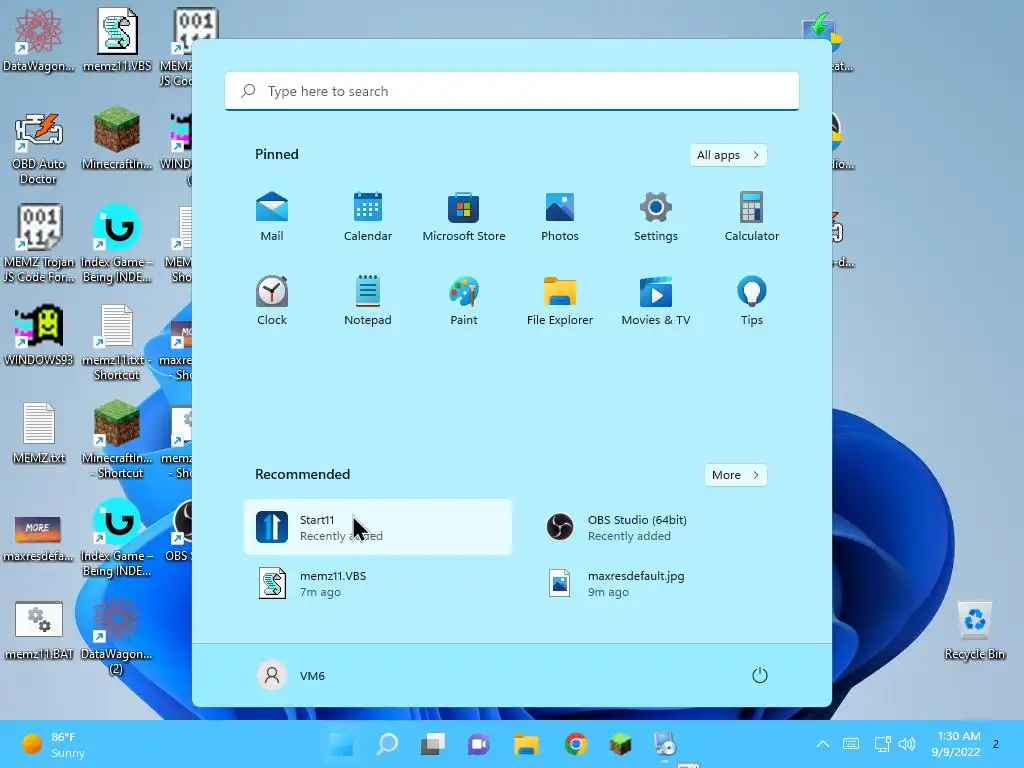
Task: Open recent file maxresdefault.jpg in Recommended
Action: pyautogui.click(x=666, y=583)
